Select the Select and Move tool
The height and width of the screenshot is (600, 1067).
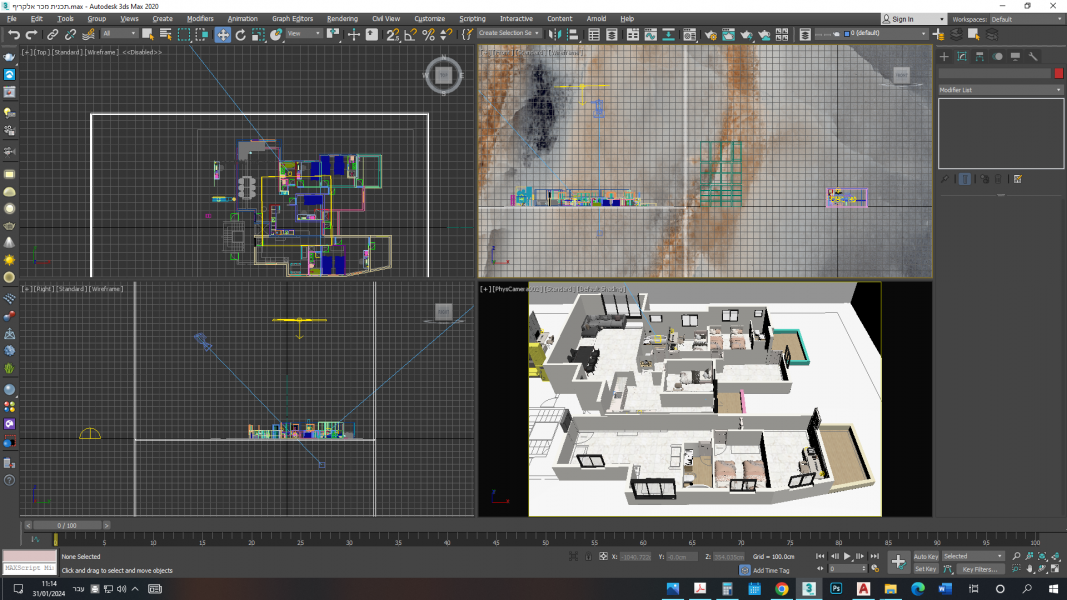pyautogui.click(x=223, y=34)
